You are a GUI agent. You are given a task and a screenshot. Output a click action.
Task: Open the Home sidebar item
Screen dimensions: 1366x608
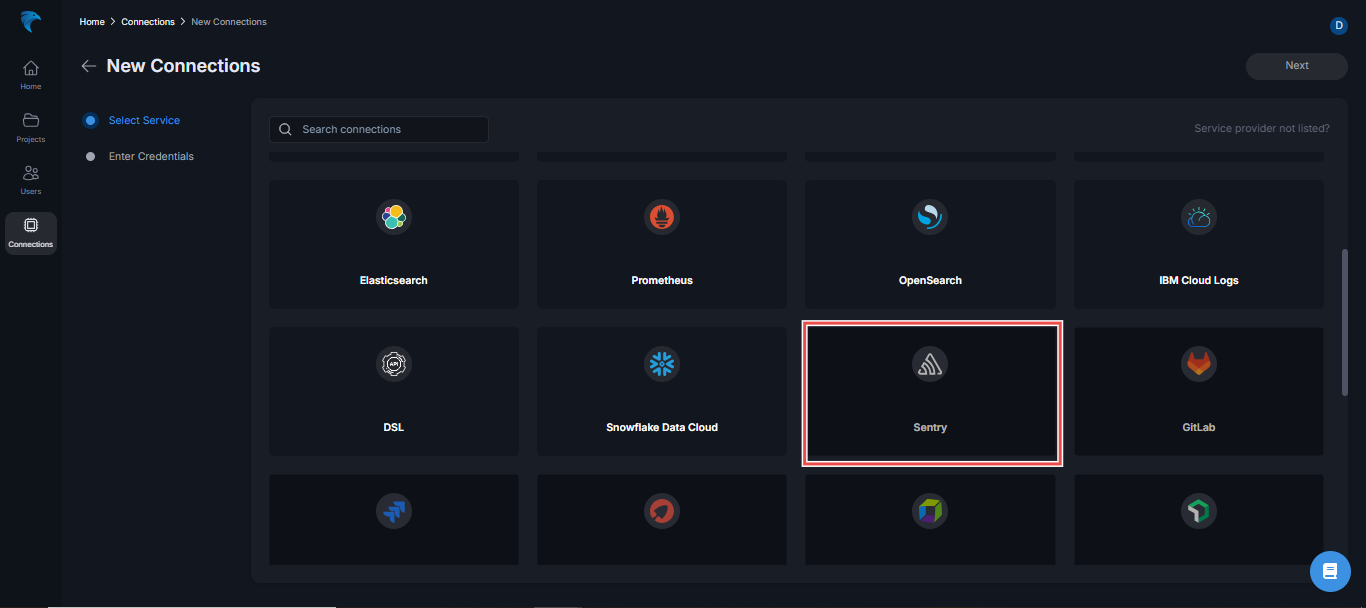(31, 75)
